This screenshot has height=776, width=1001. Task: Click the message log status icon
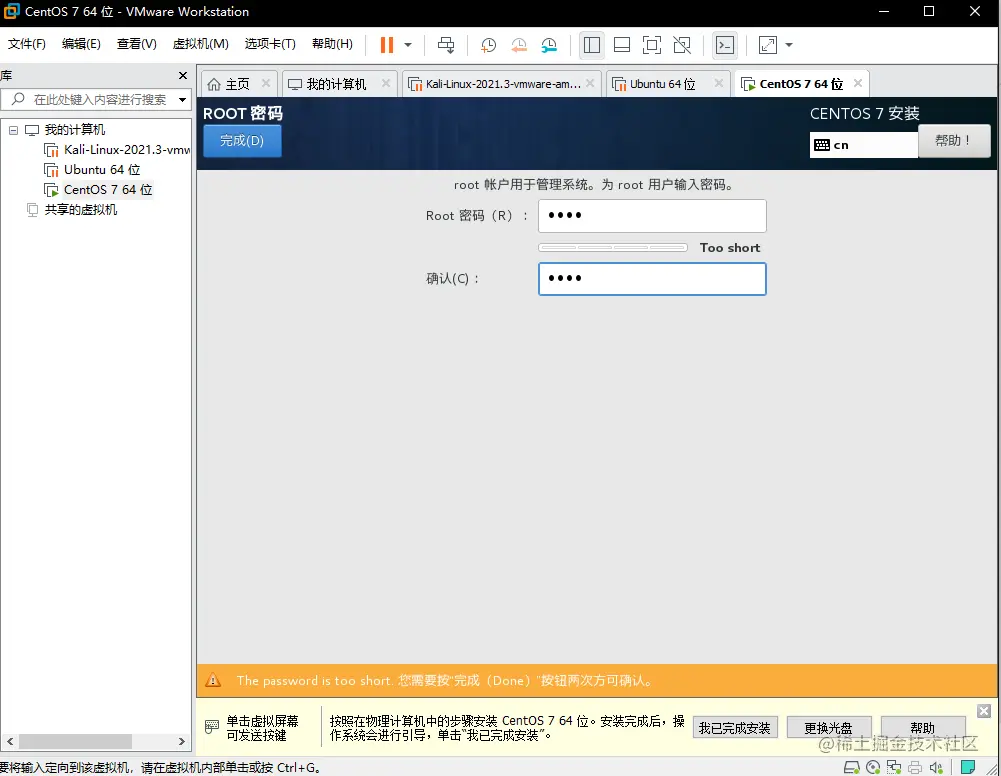pyautogui.click(x=968, y=767)
